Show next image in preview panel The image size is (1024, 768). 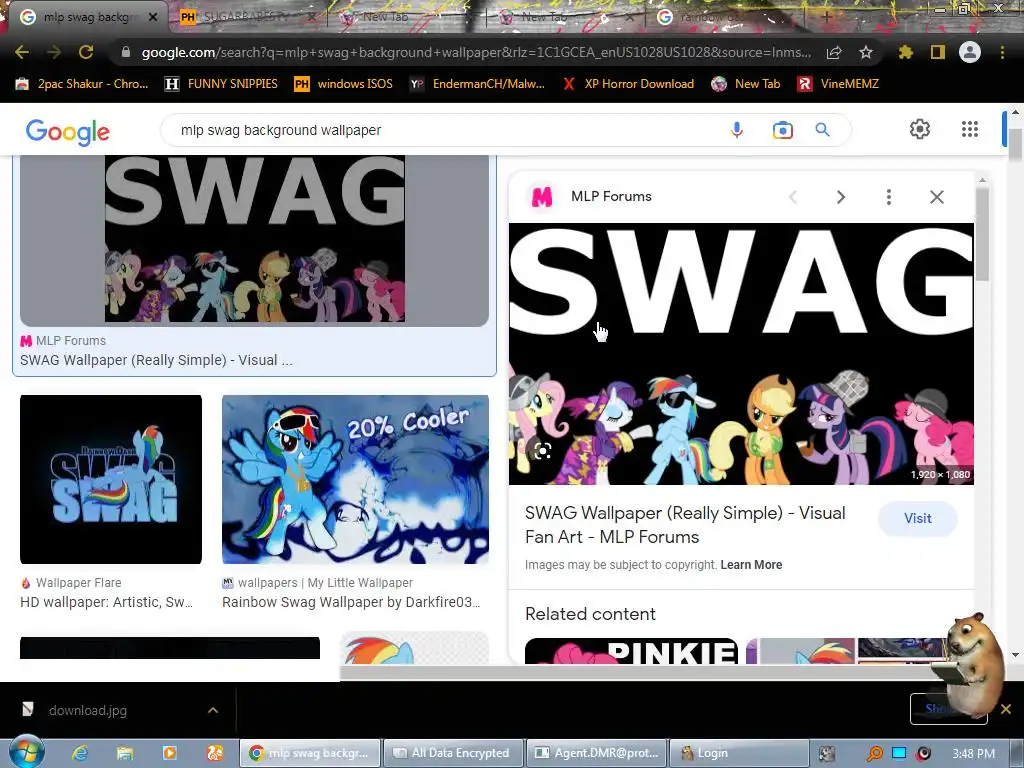click(x=840, y=197)
